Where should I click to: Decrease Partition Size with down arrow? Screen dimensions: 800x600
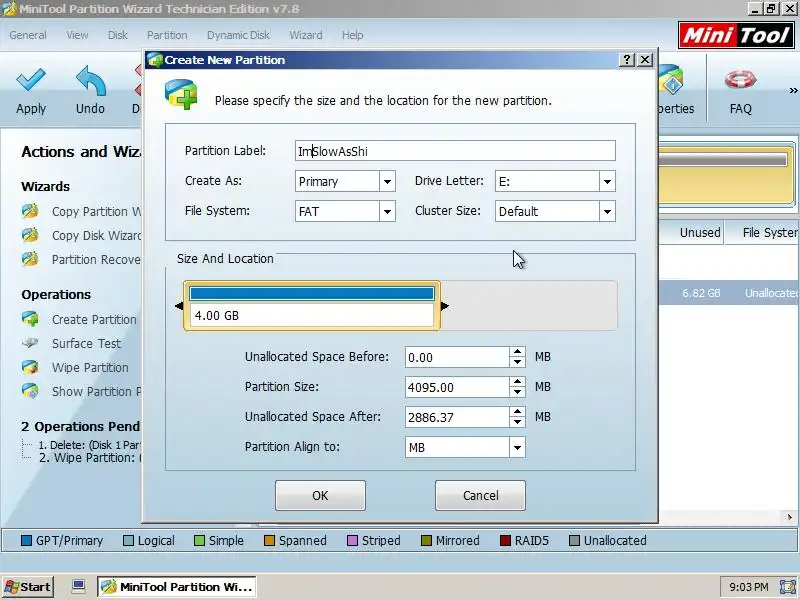tap(517, 392)
